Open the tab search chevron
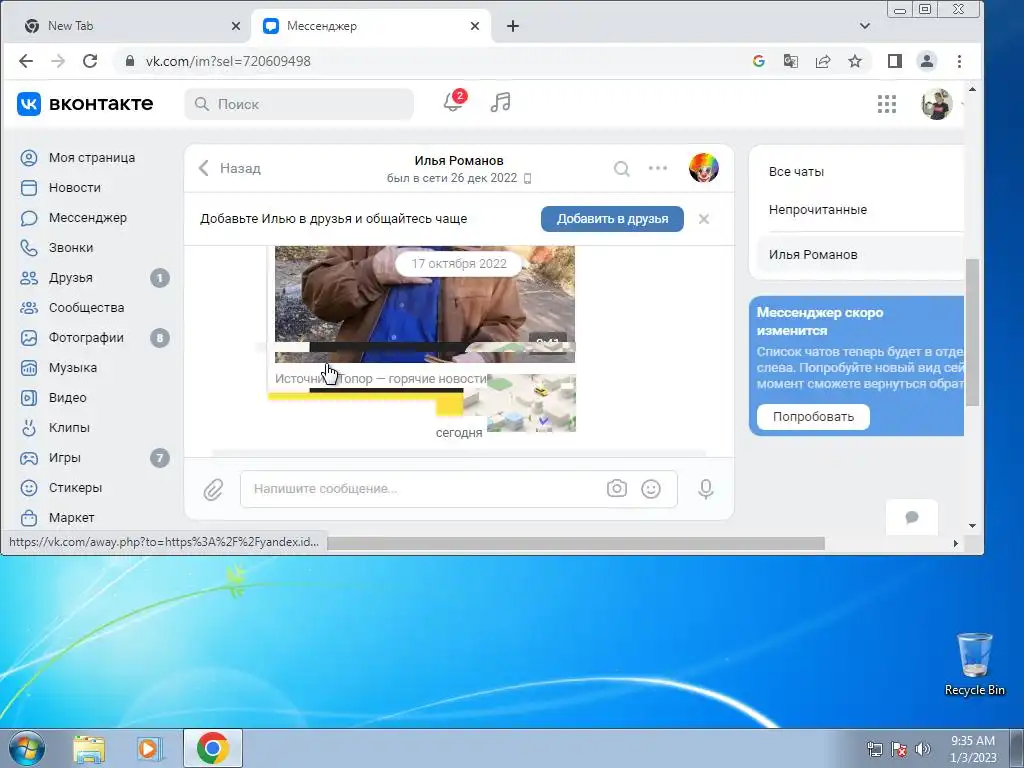1024x768 pixels. tap(865, 26)
